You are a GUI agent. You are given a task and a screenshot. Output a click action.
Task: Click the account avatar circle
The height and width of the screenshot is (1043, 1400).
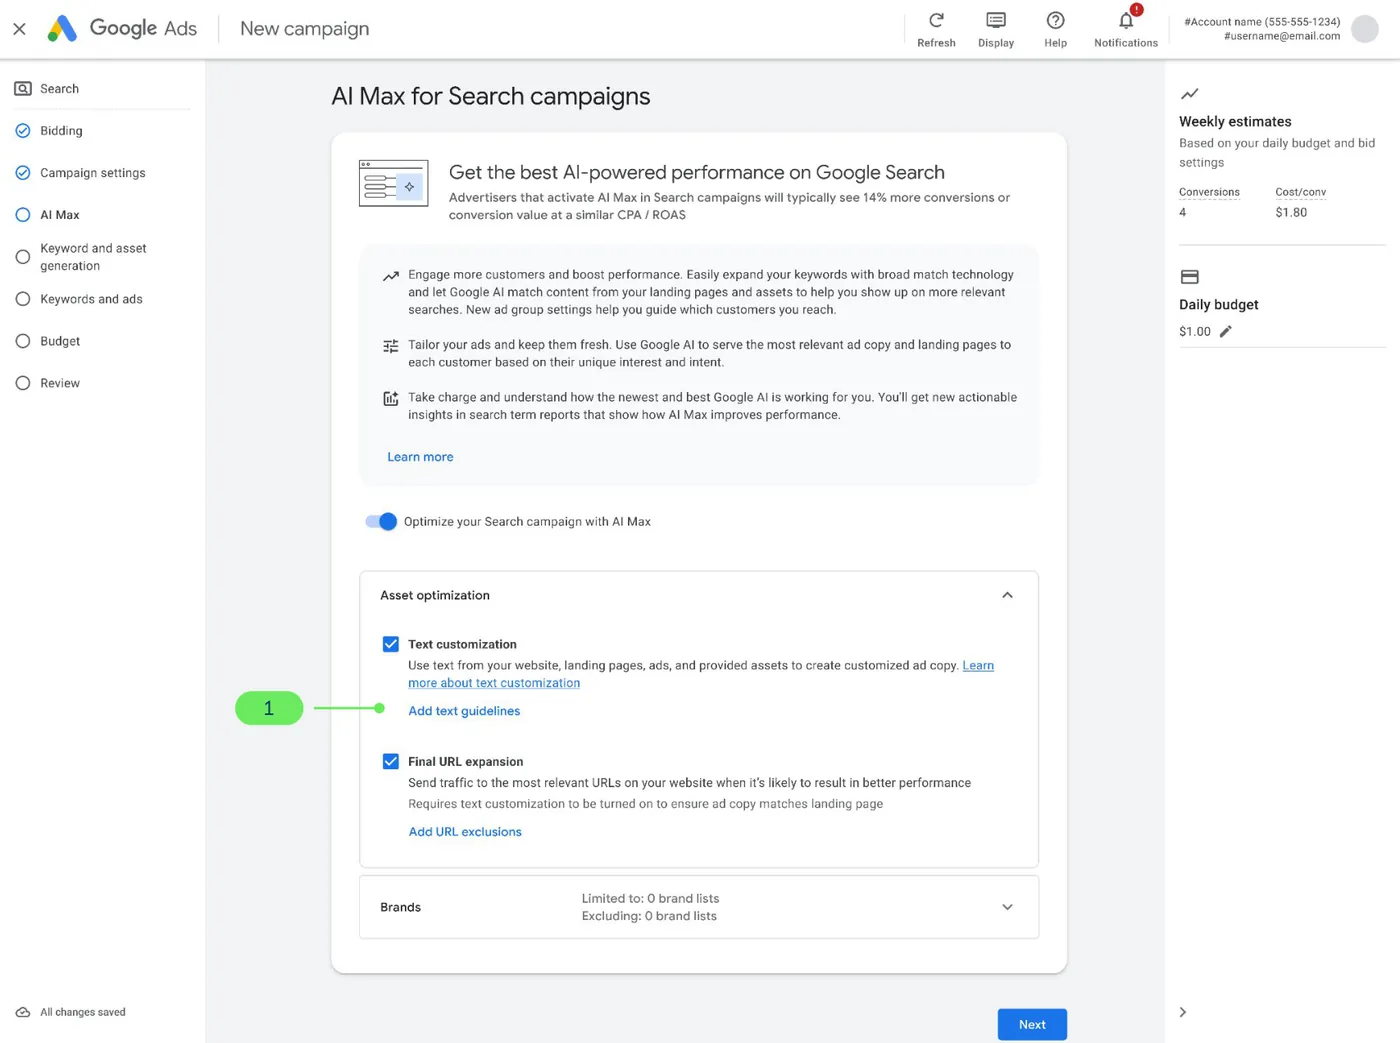1364,29
